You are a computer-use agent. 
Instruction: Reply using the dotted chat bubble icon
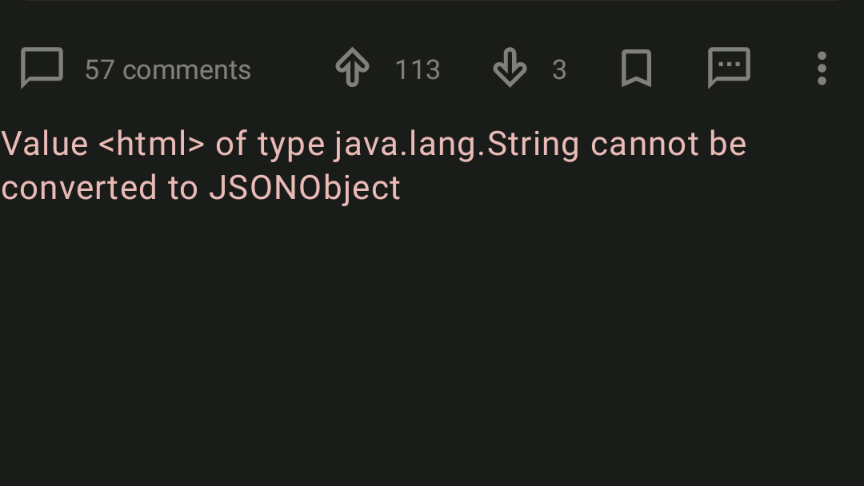(729, 68)
